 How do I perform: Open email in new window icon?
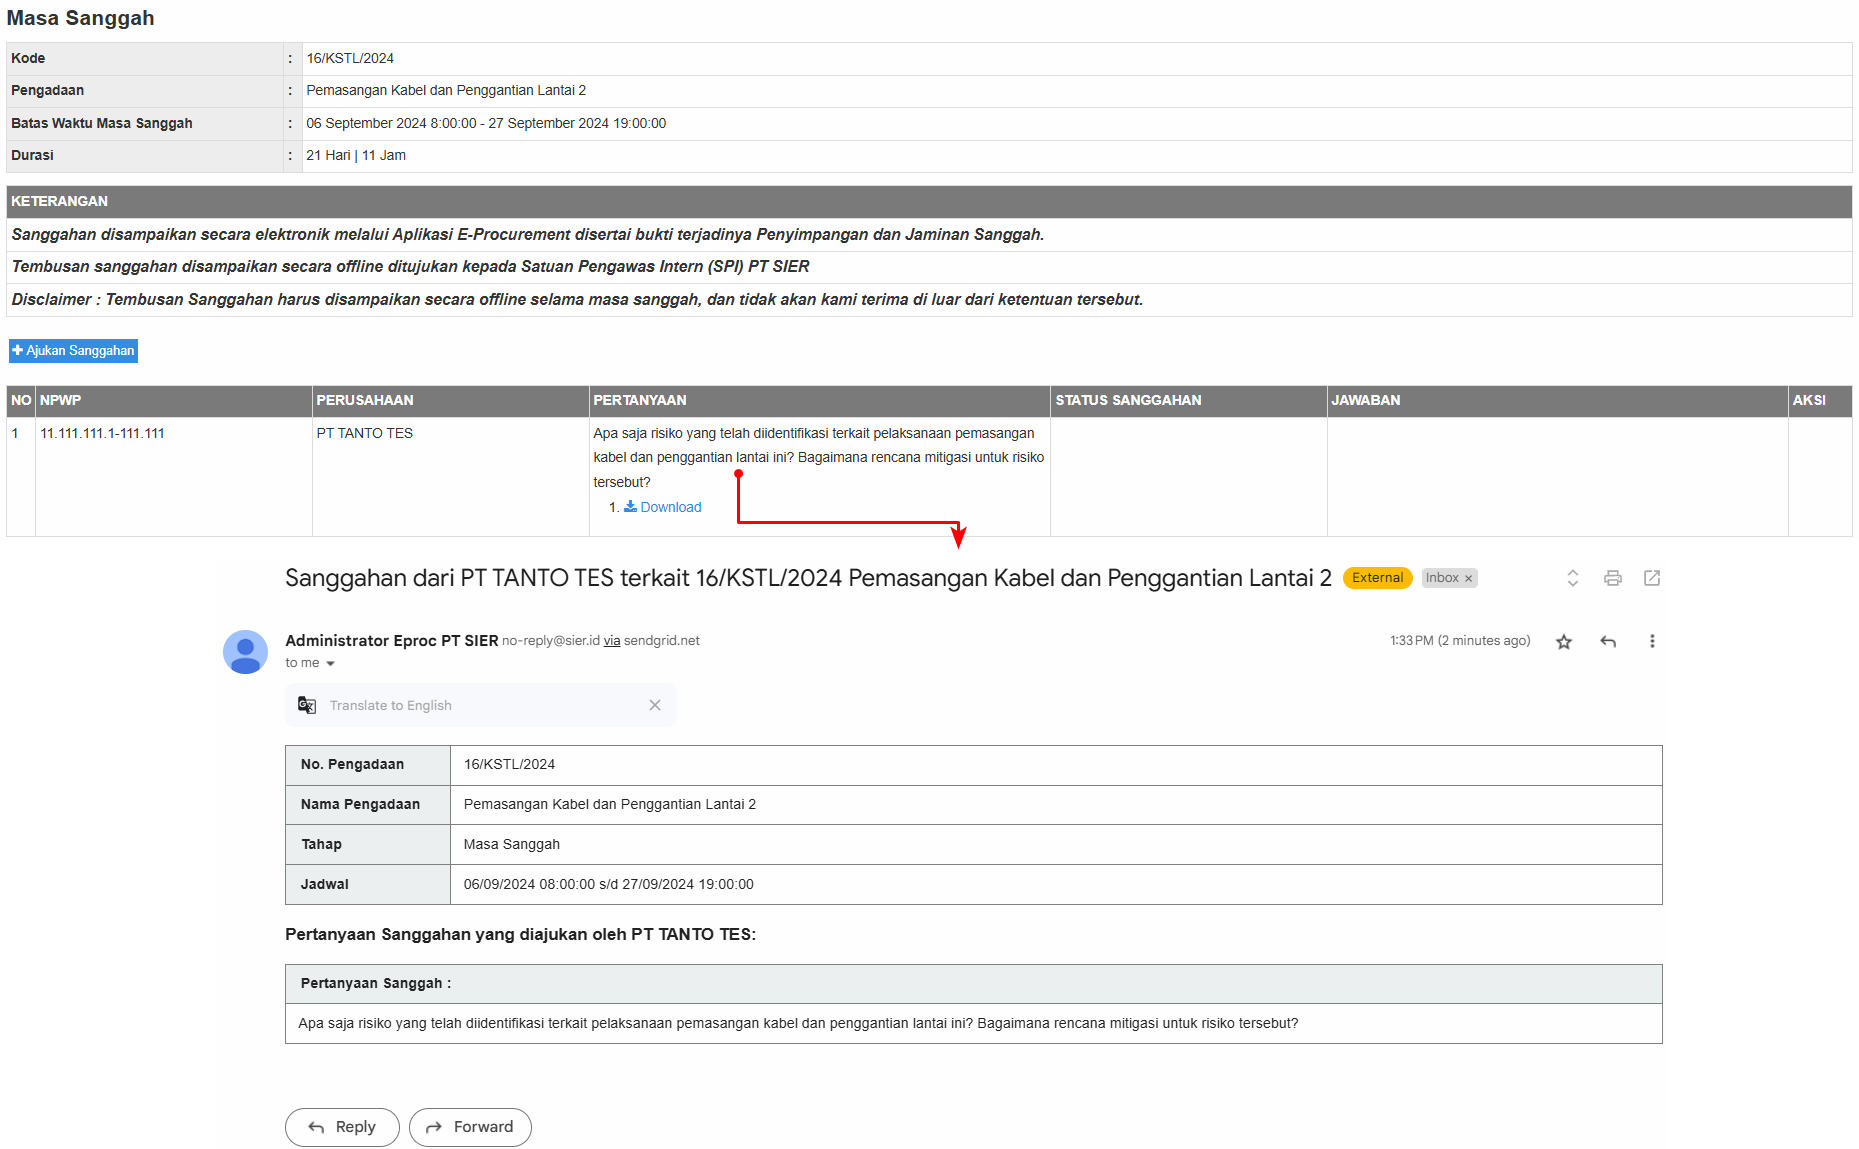coord(1652,578)
